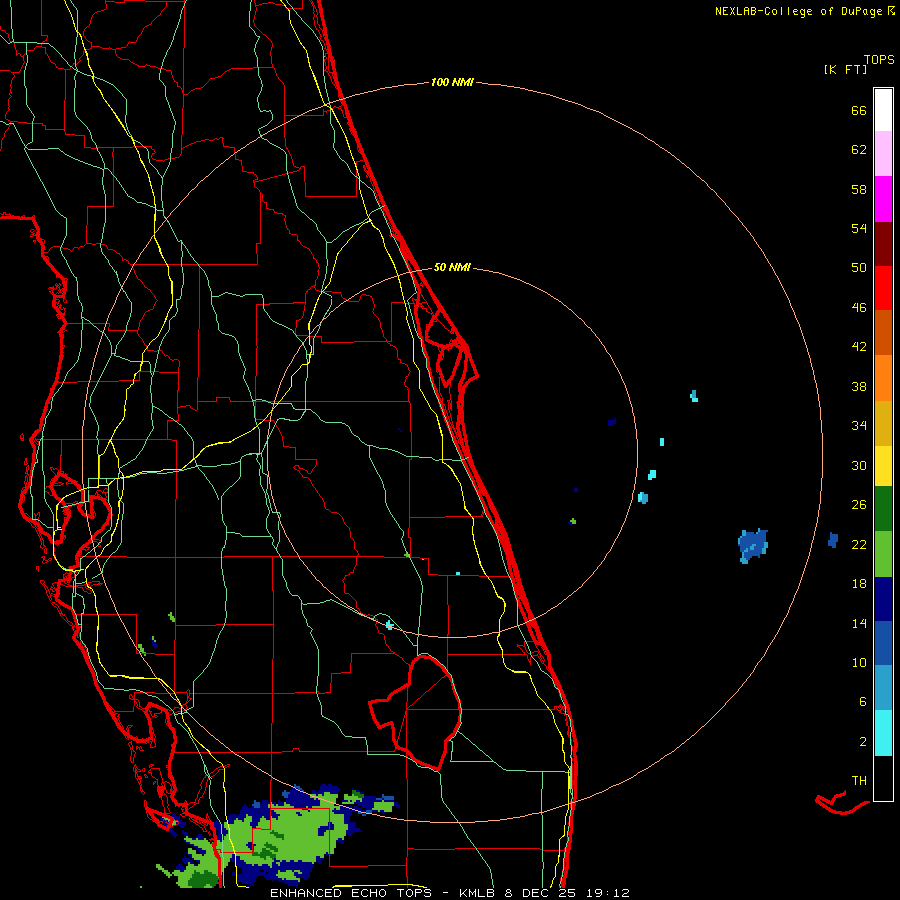Viewport: 900px width, 900px height.
Task: Click the bright orange legend swatch
Action: [883, 378]
